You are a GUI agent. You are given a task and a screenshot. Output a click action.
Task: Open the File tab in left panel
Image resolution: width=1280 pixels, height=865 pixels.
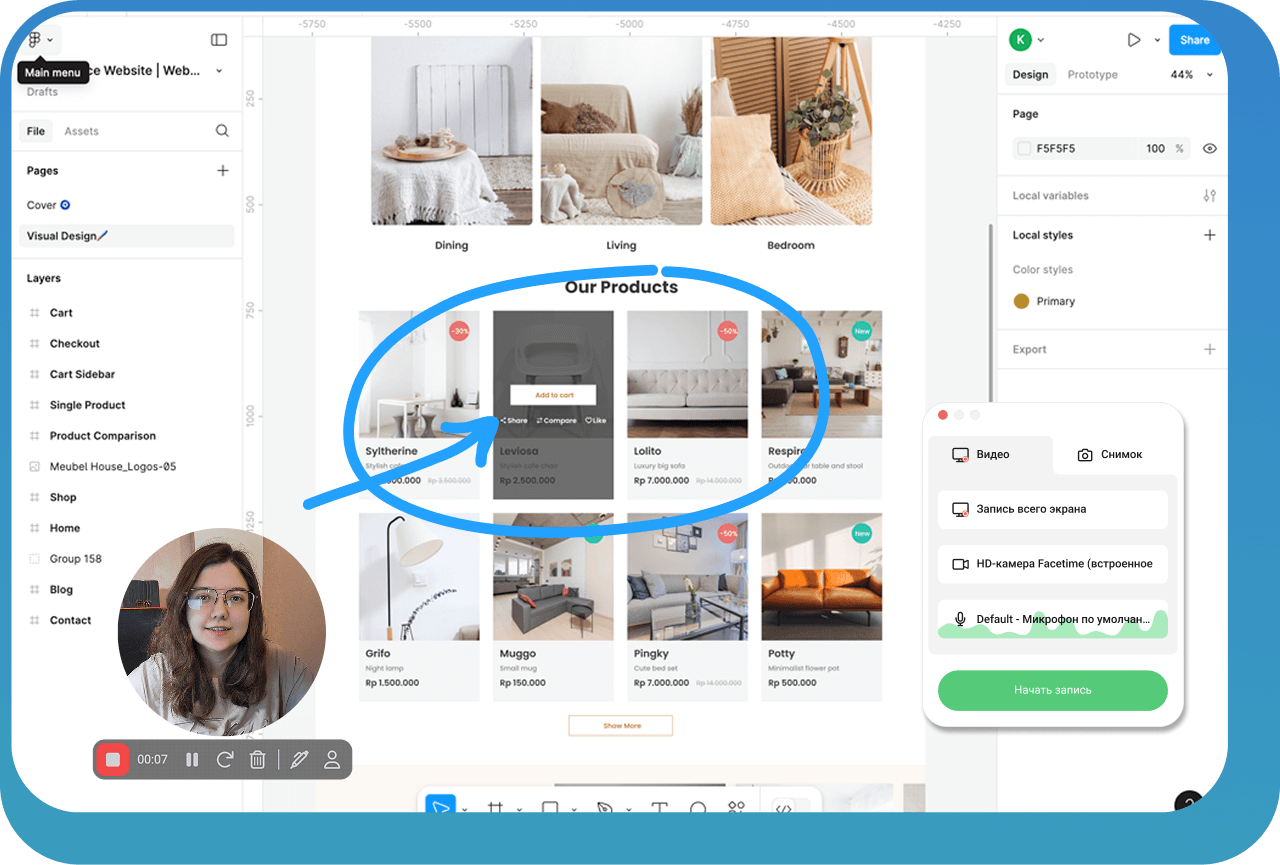tap(36, 131)
